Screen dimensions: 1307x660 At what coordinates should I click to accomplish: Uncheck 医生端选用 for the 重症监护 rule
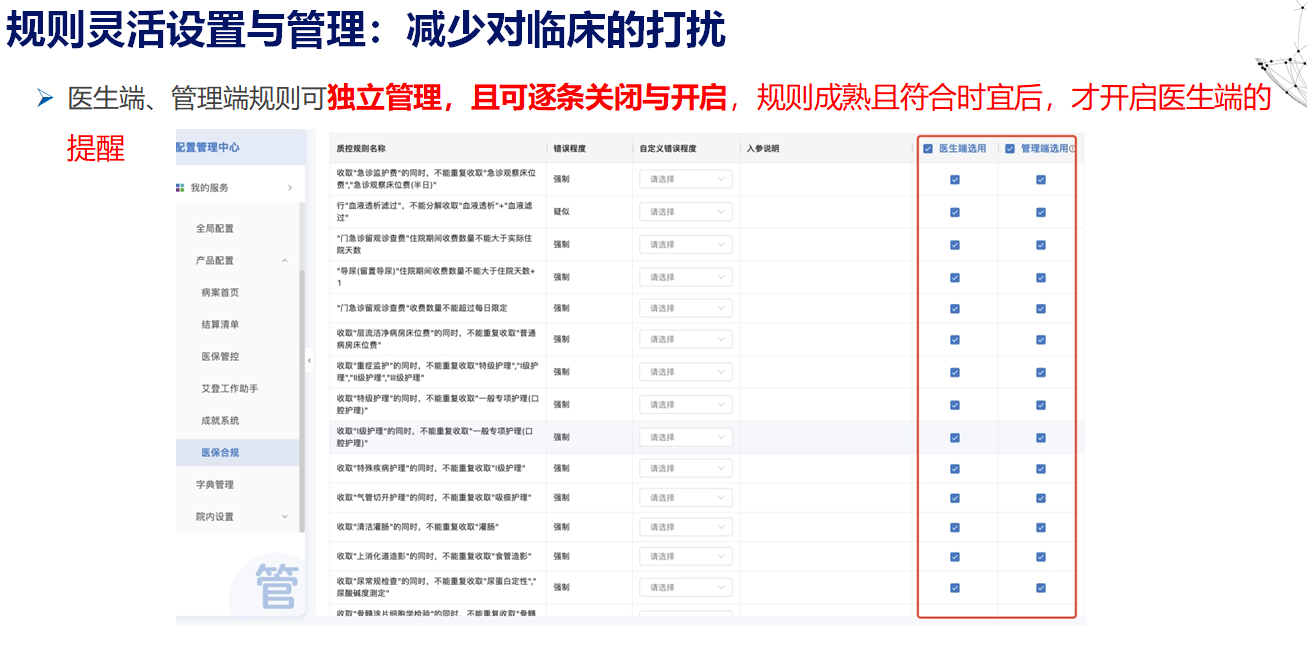click(x=955, y=372)
